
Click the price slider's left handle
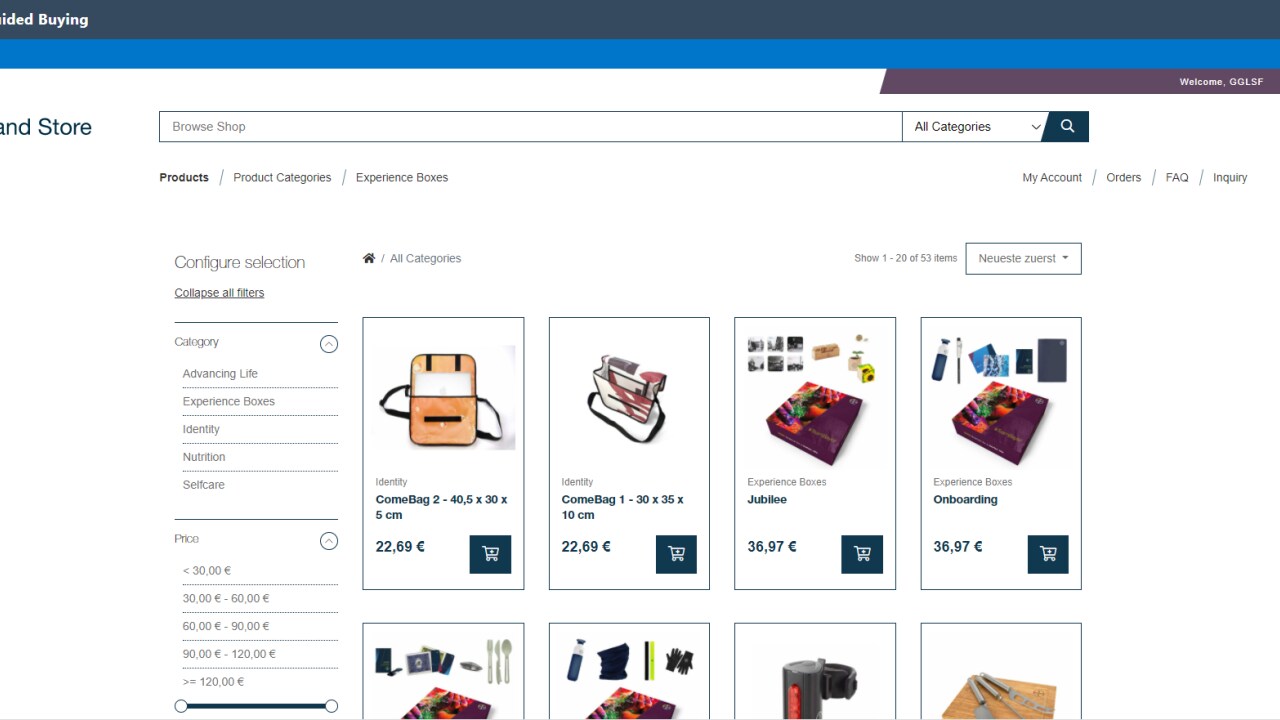point(181,706)
